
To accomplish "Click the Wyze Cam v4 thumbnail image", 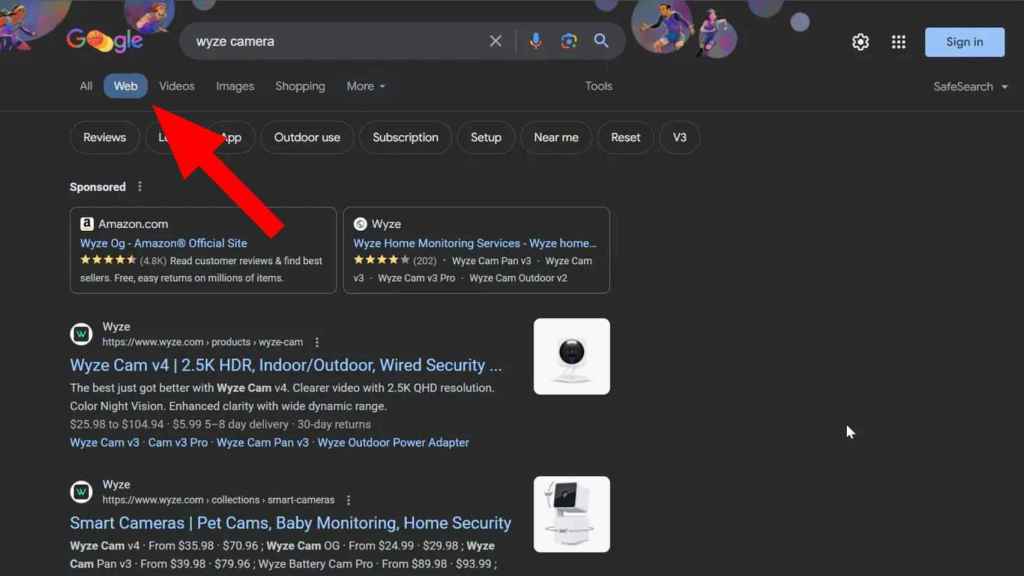I will tap(571, 357).
